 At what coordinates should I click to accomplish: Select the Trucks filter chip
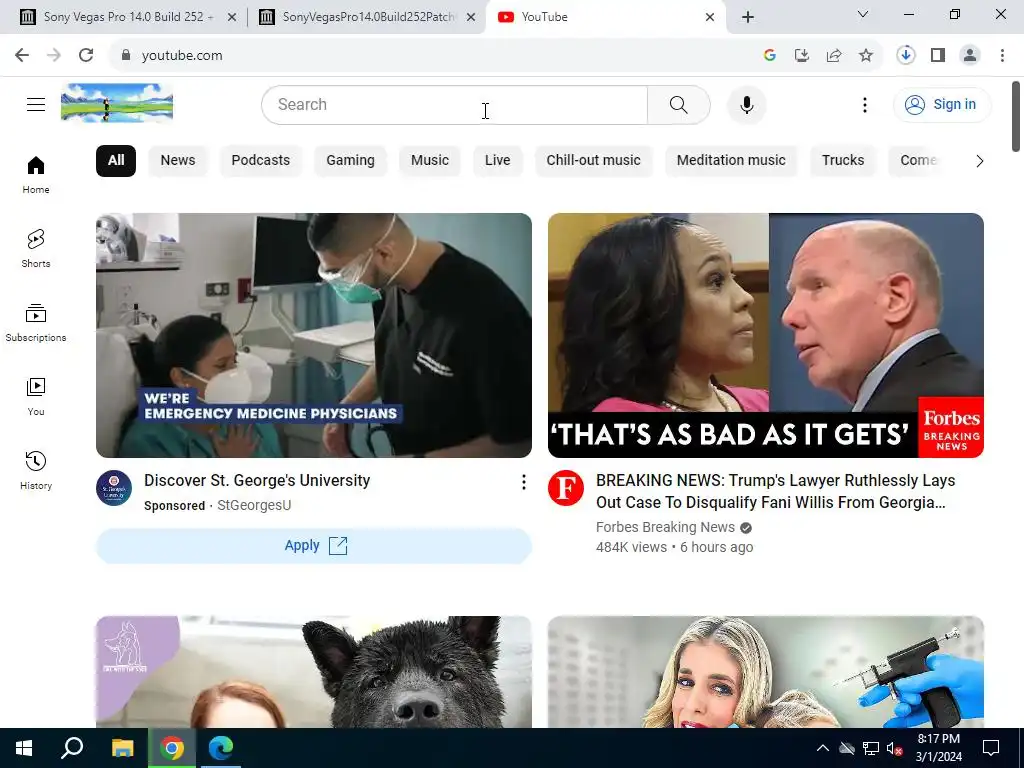click(x=843, y=161)
